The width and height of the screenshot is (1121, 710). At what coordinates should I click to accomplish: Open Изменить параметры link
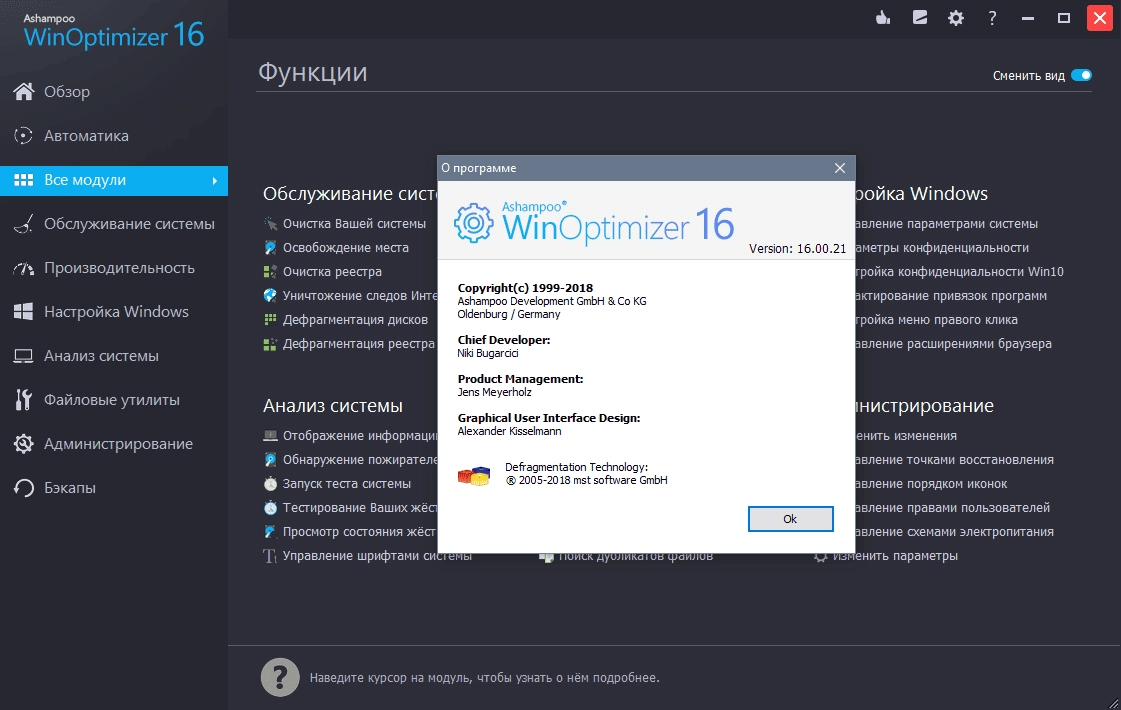(895, 556)
